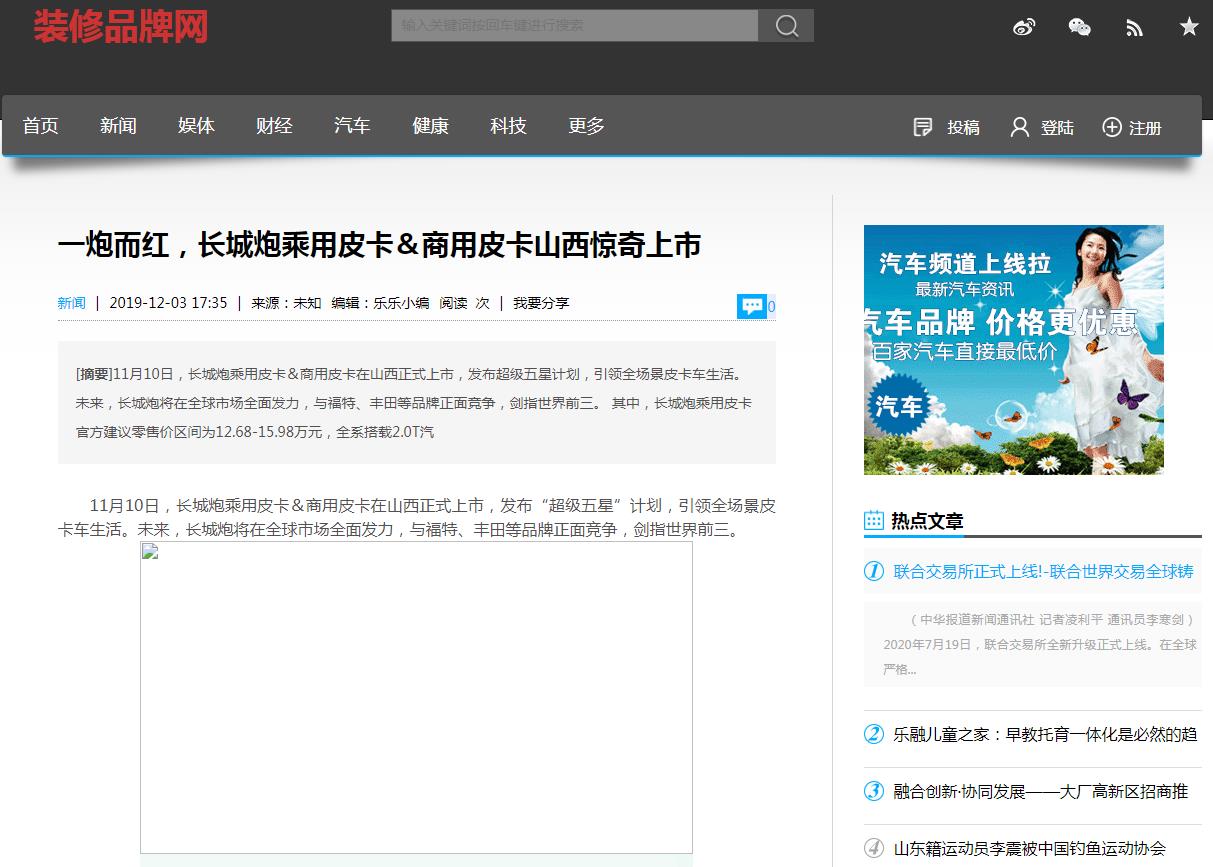Image resolution: width=1213 pixels, height=867 pixels.
Task: Click the 装修品牌网 site logo
Action: (121, 27)
